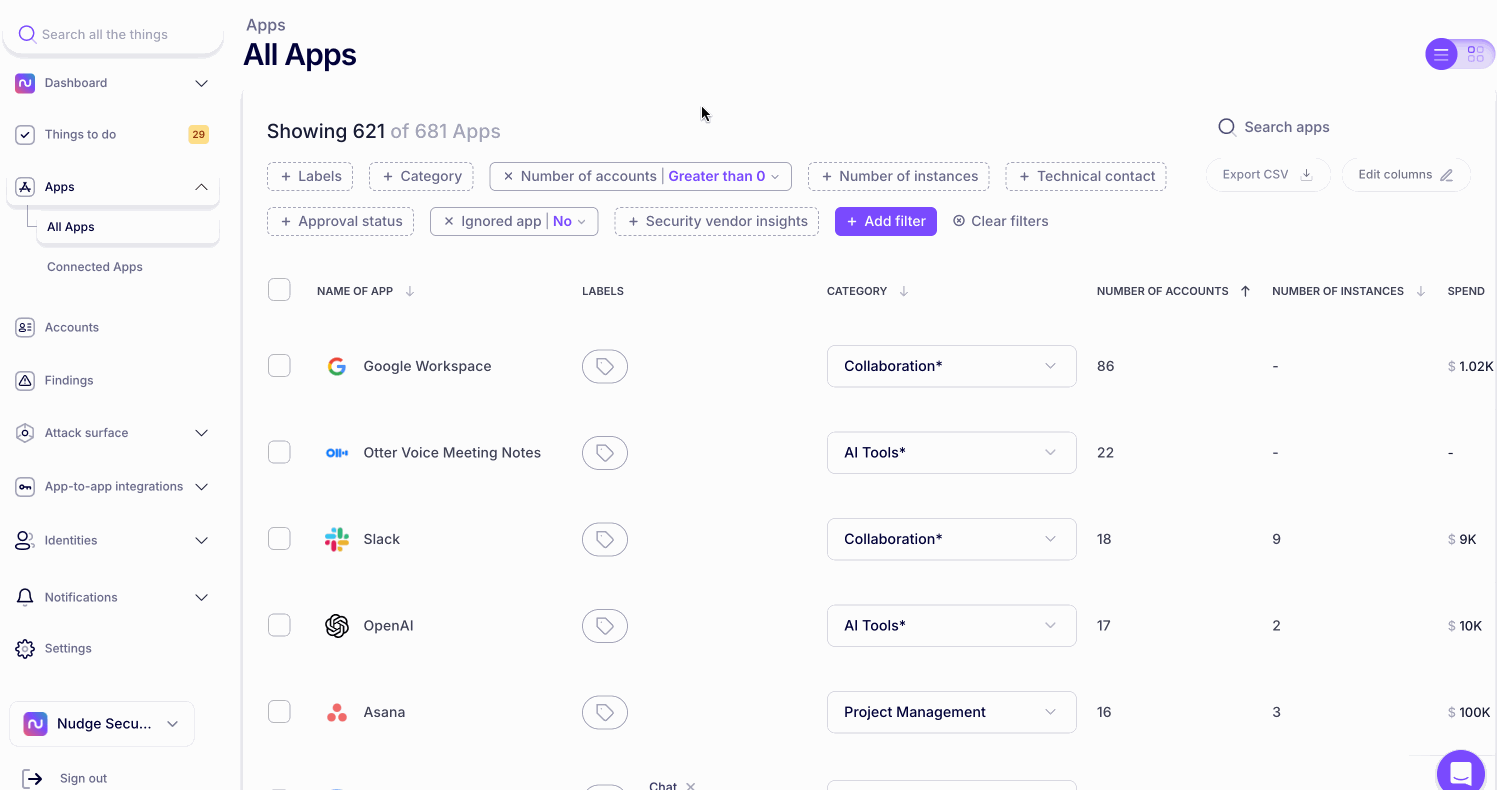Expand the Attack surface sidebar section
The image size is (1497, 790).
[201, 433]
